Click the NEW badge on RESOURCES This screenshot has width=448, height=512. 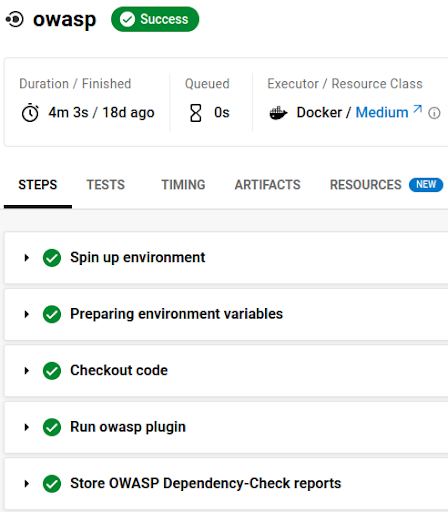coord(426,185)
